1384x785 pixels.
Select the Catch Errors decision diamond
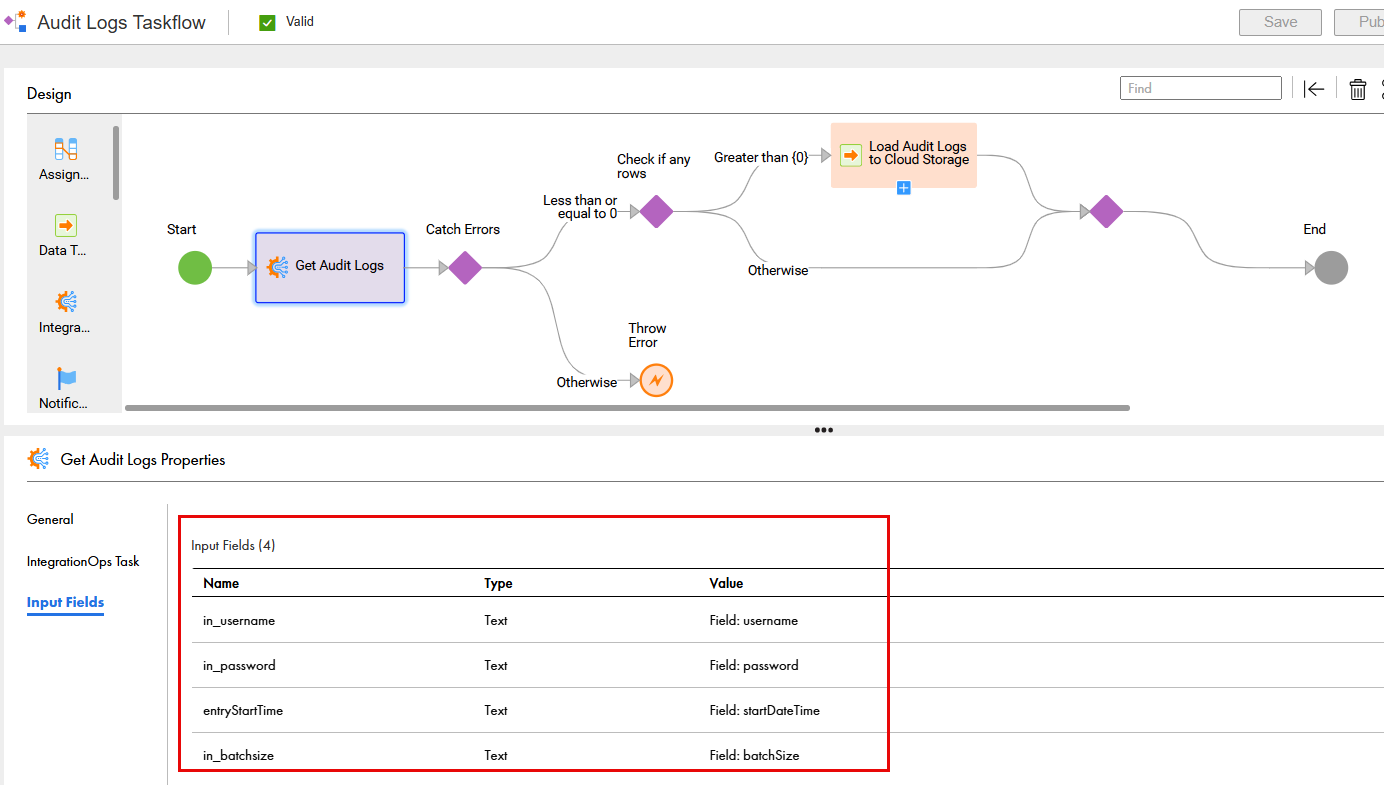click(465, 268)
